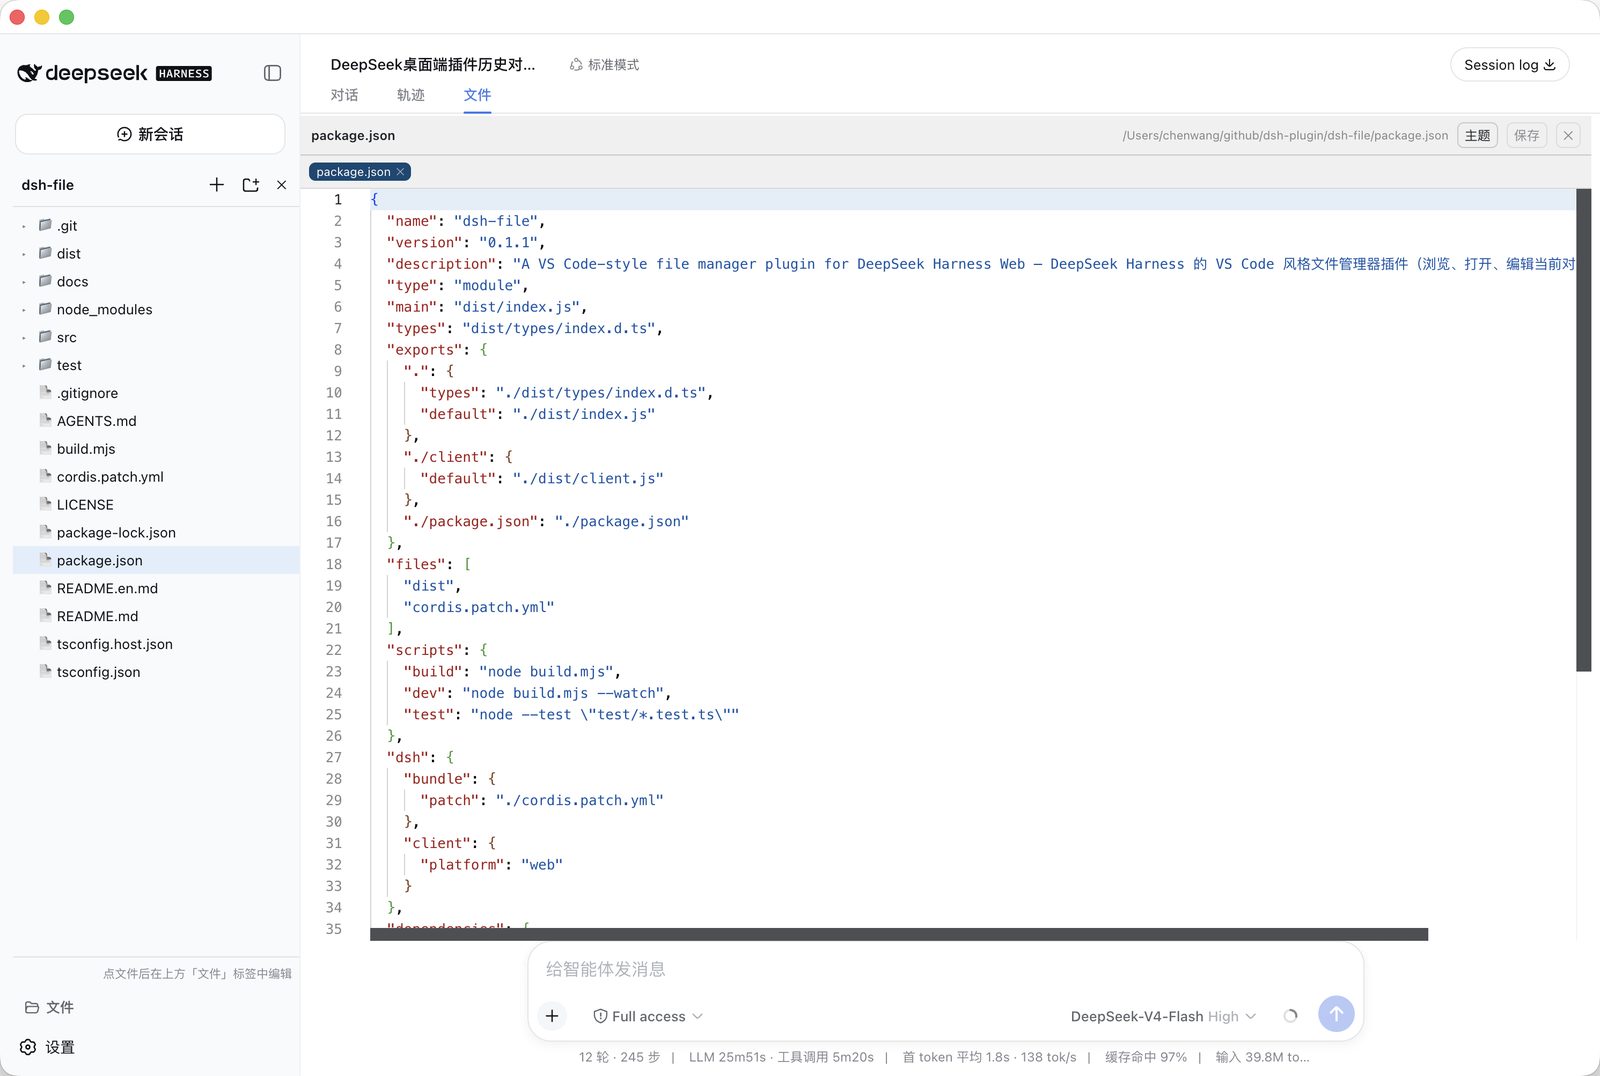Expand the node_modules folder

point(156,310)
